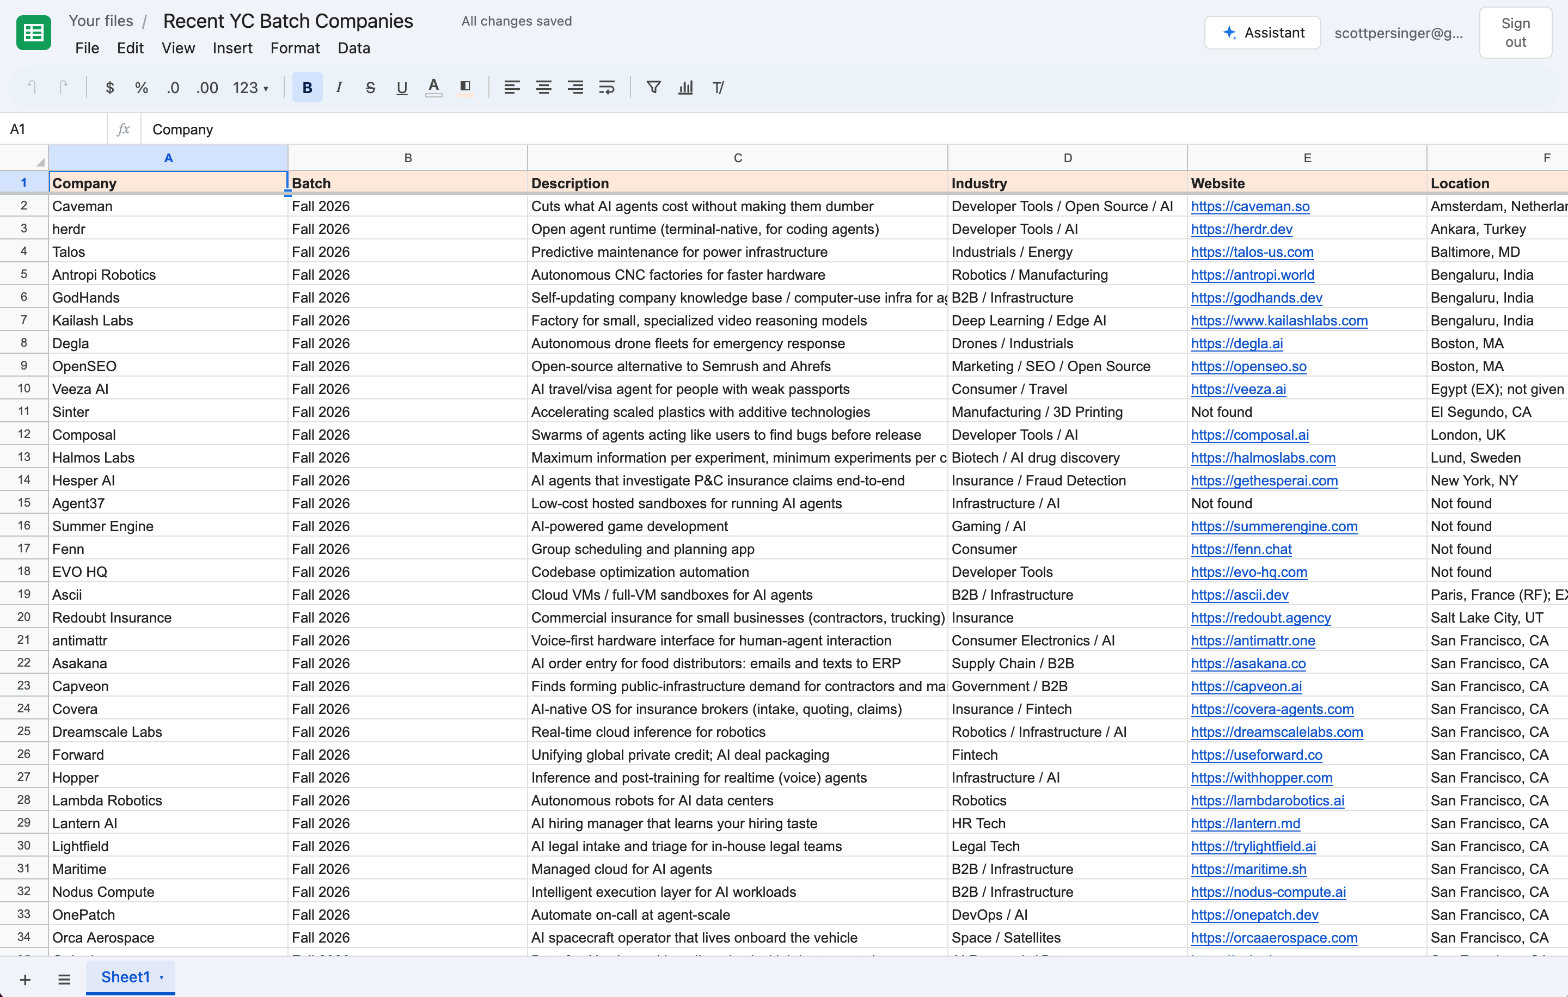The height and width of the screenshot is (997, 1568).
Task: Center align the text
Action: pos(544,88)
